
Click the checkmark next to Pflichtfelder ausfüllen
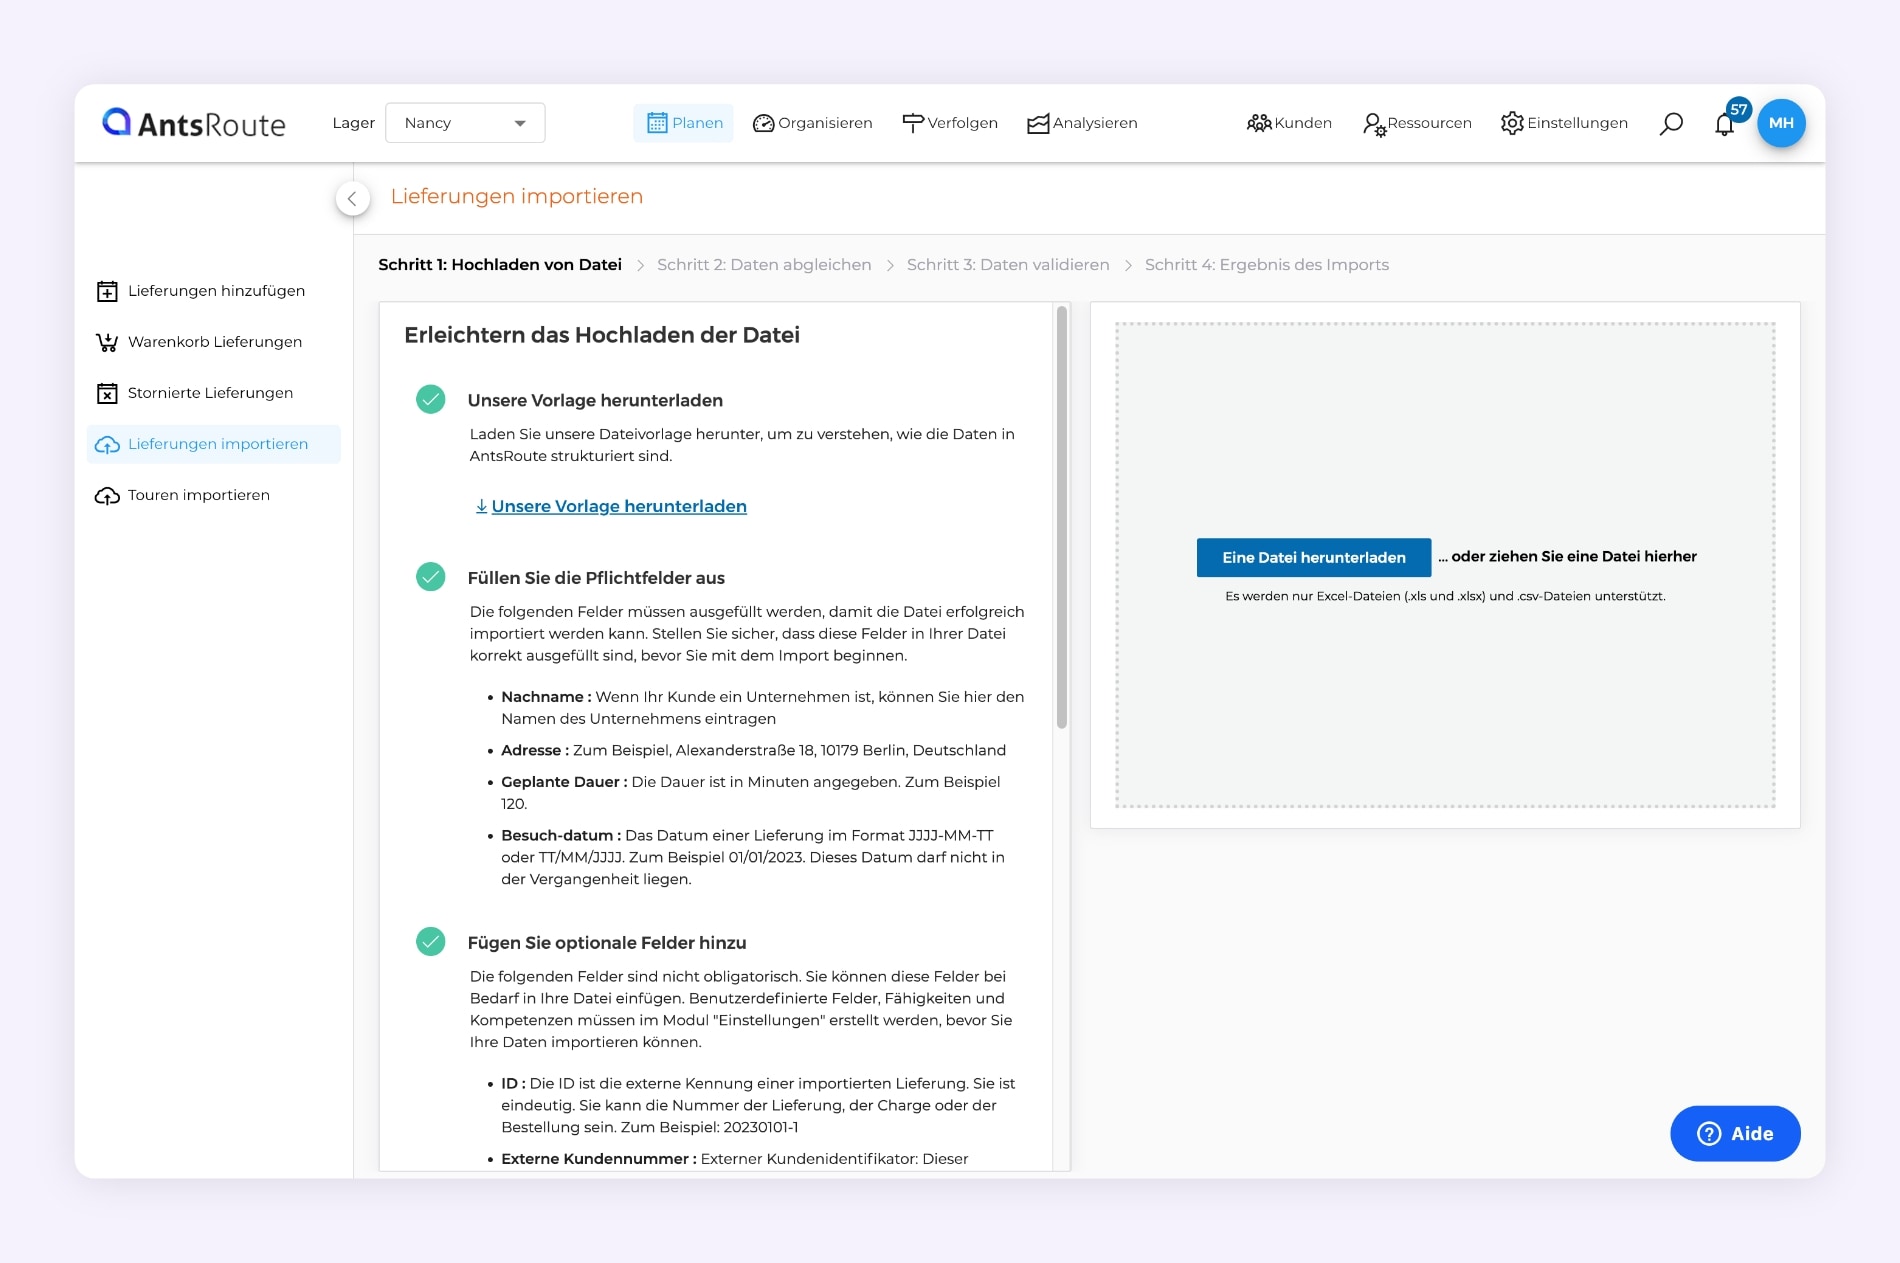431,576
